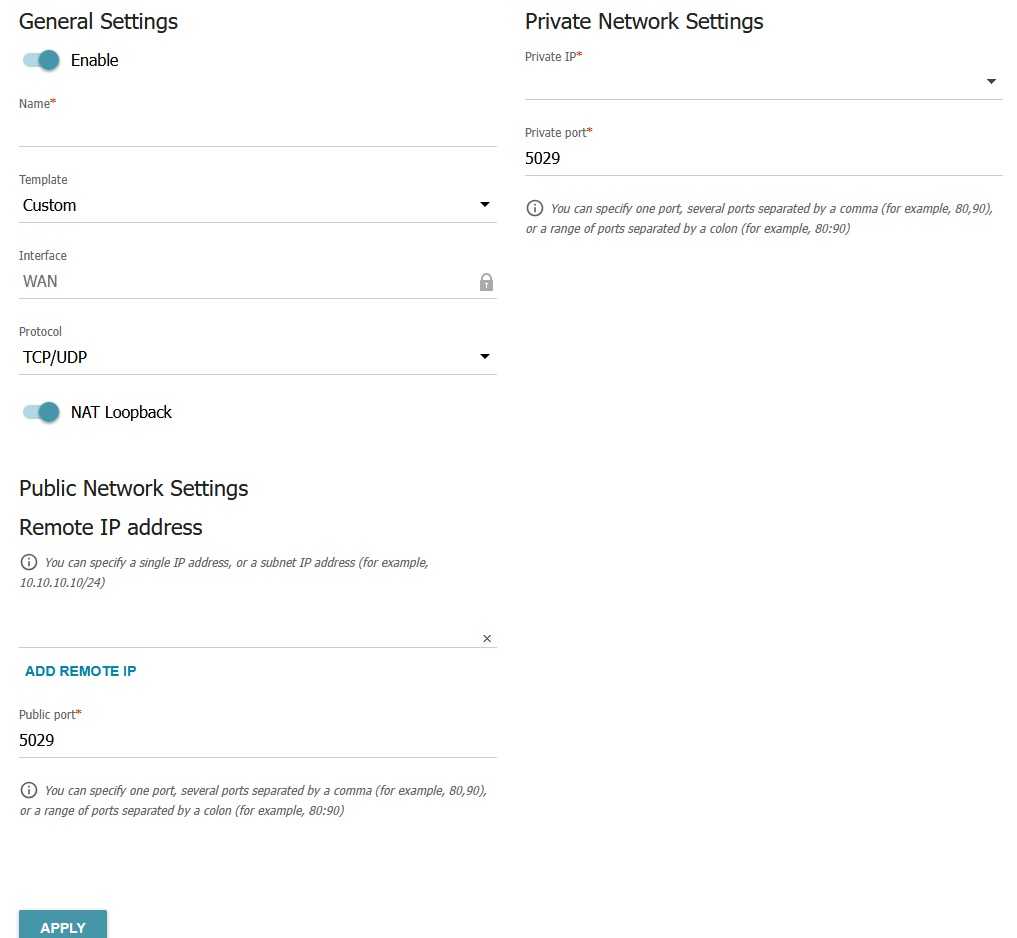
Task: Click the NAT Loopback label text
Action: (x=121, y=412)
